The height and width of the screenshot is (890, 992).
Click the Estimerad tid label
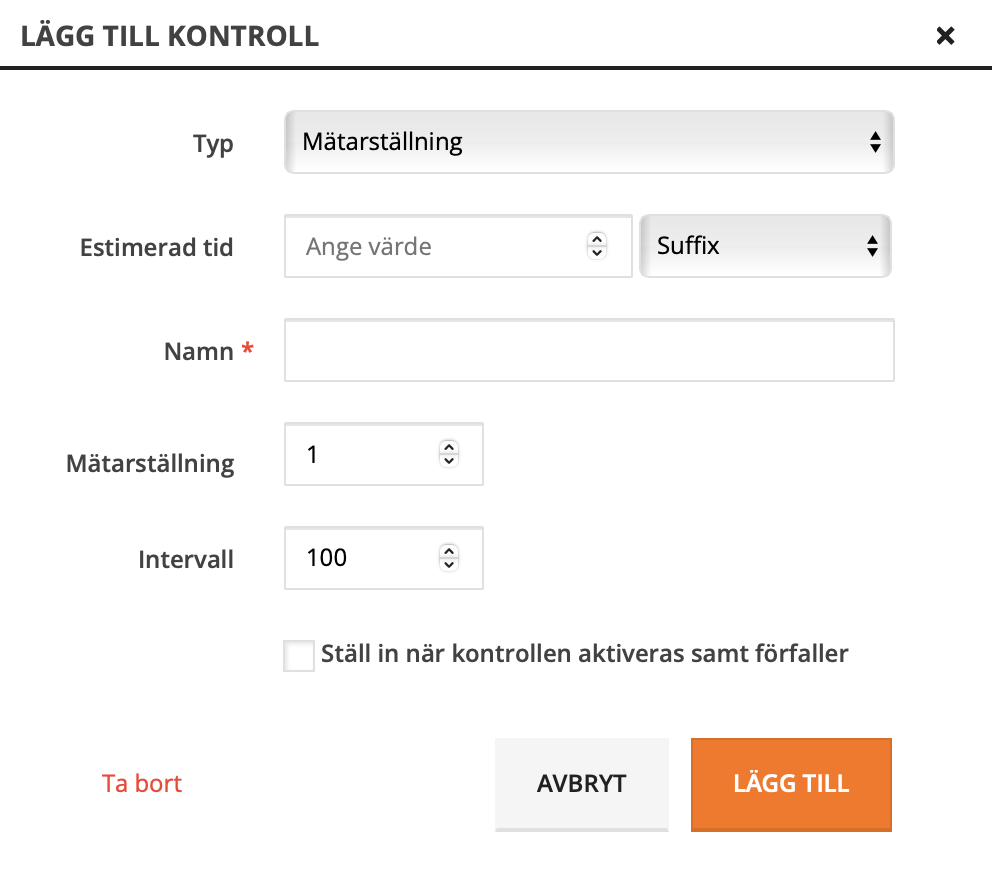pos(156,248)
